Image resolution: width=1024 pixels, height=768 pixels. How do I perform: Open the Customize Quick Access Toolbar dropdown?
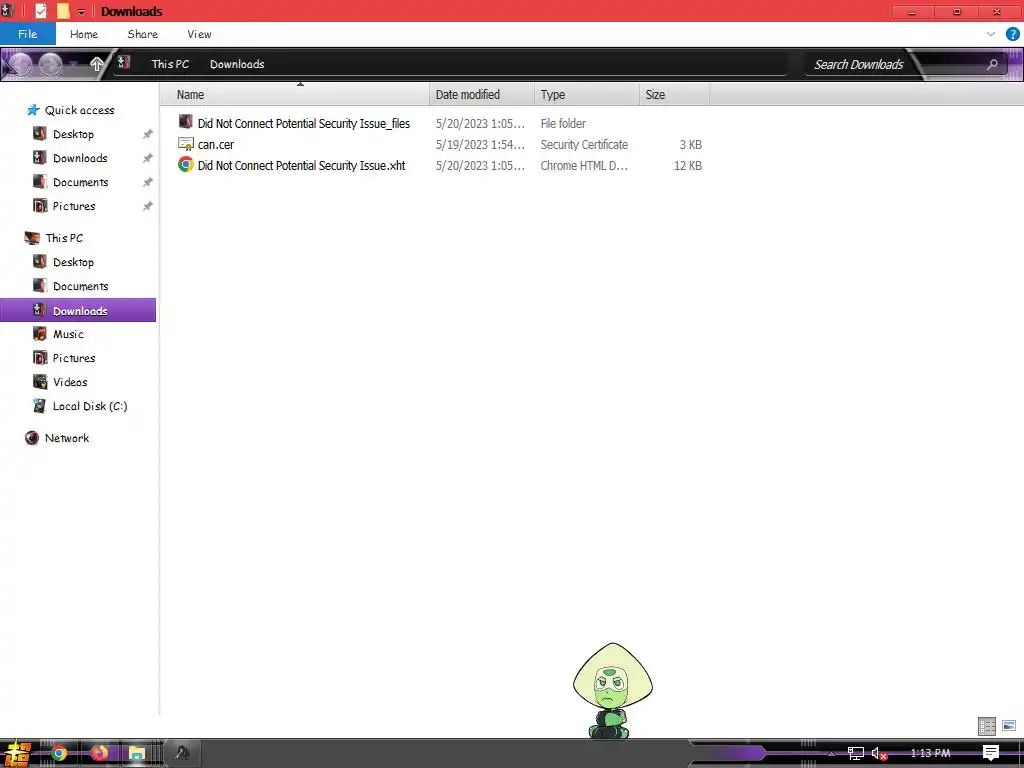coord(82,12)
